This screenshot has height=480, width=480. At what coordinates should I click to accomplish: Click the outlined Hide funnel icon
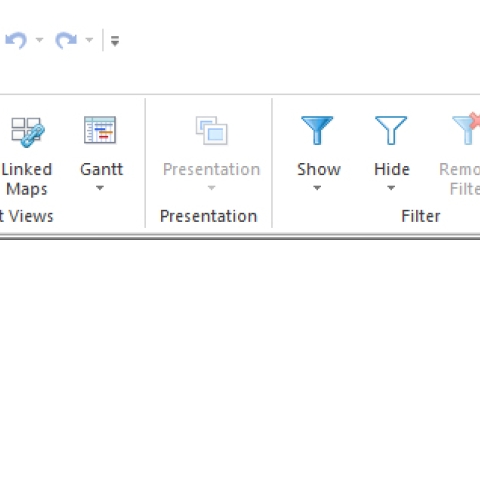391,130
